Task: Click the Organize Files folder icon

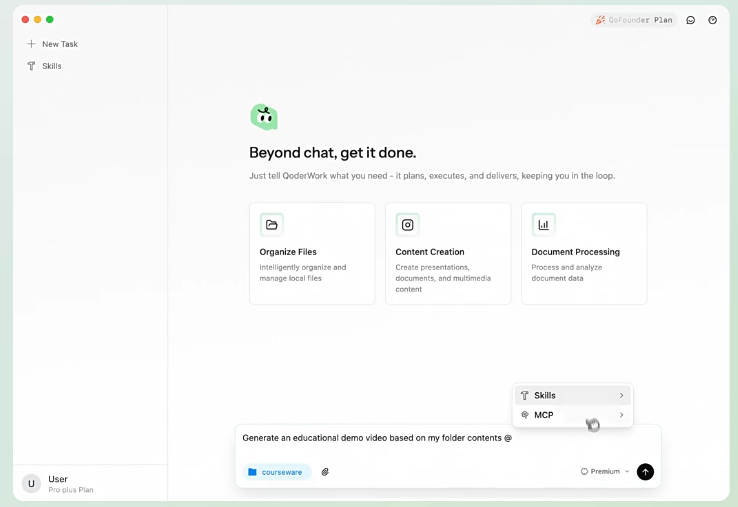Action: [272, 225]
